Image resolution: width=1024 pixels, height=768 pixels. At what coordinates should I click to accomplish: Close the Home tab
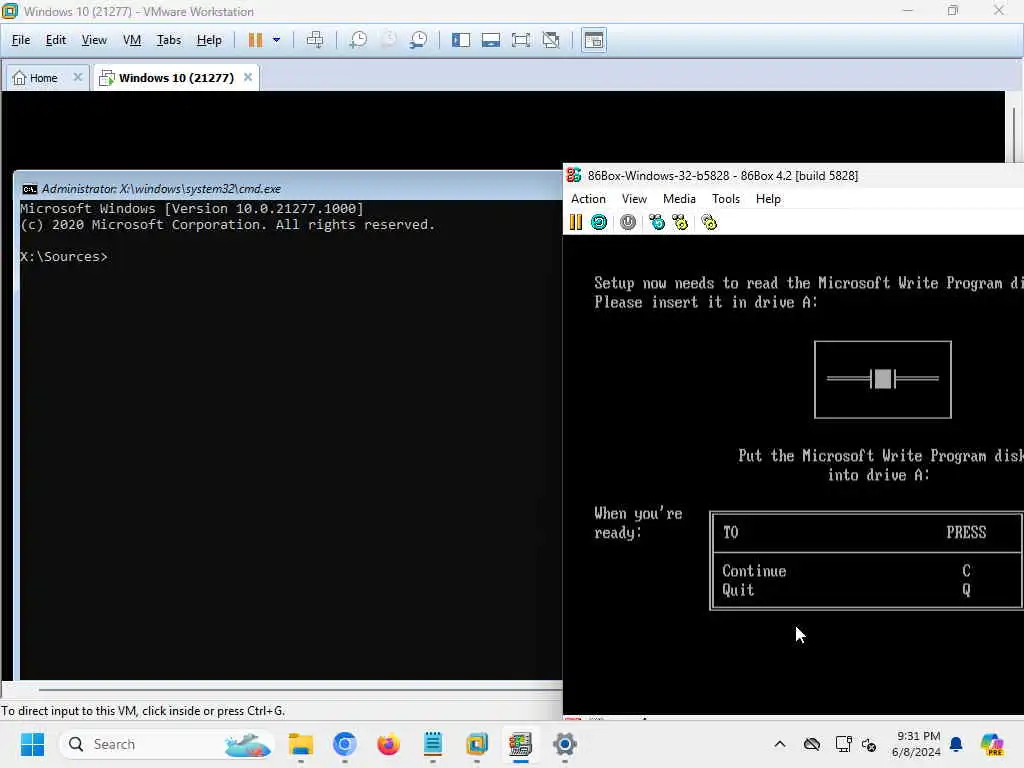tap(78, 77)
